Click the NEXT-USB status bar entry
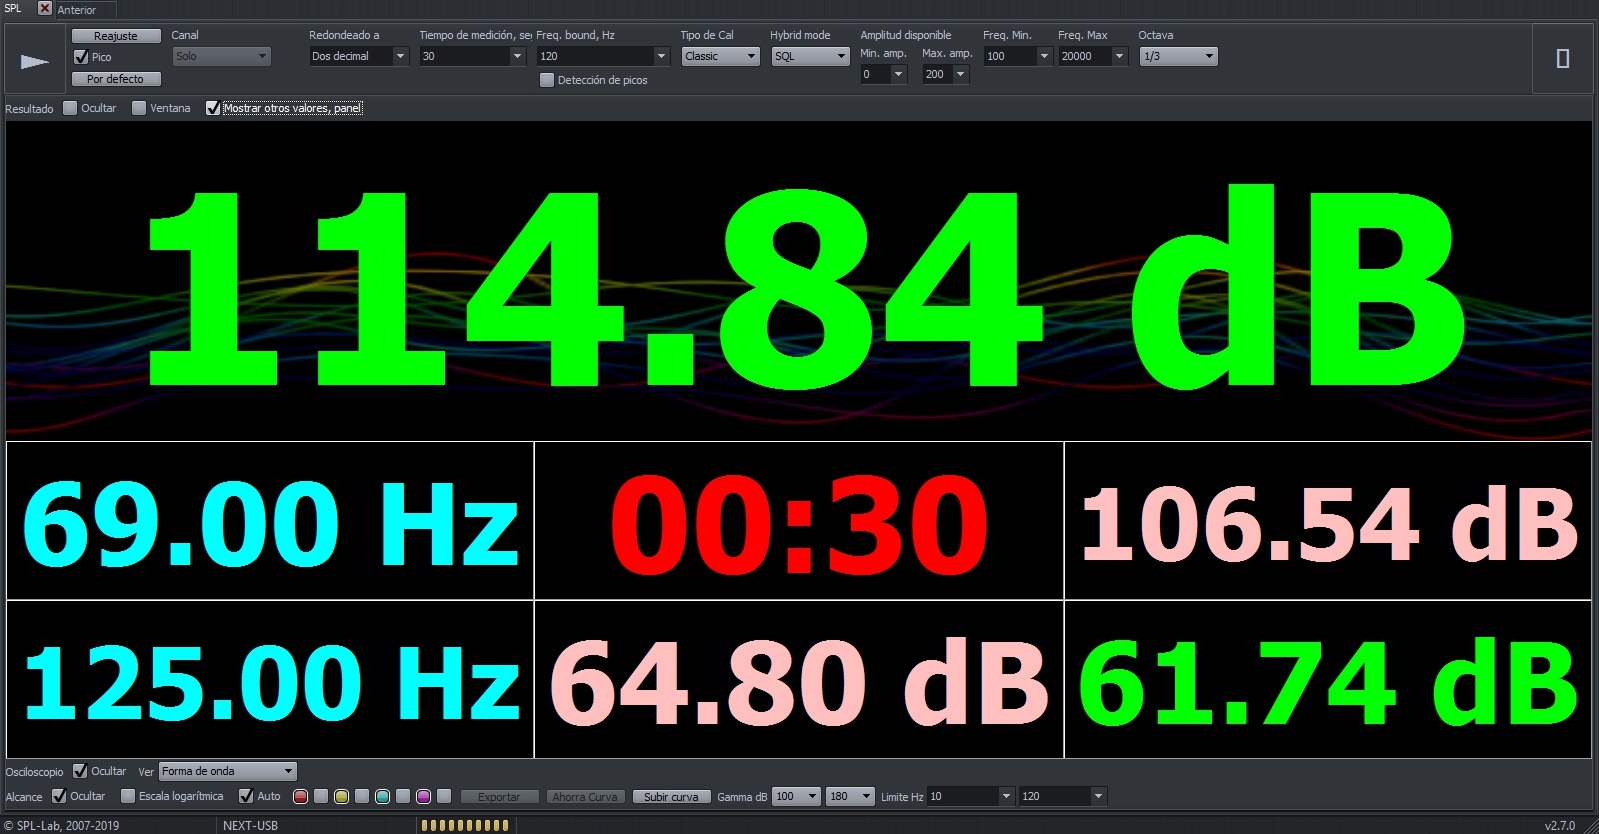 (x=250, y=825)
